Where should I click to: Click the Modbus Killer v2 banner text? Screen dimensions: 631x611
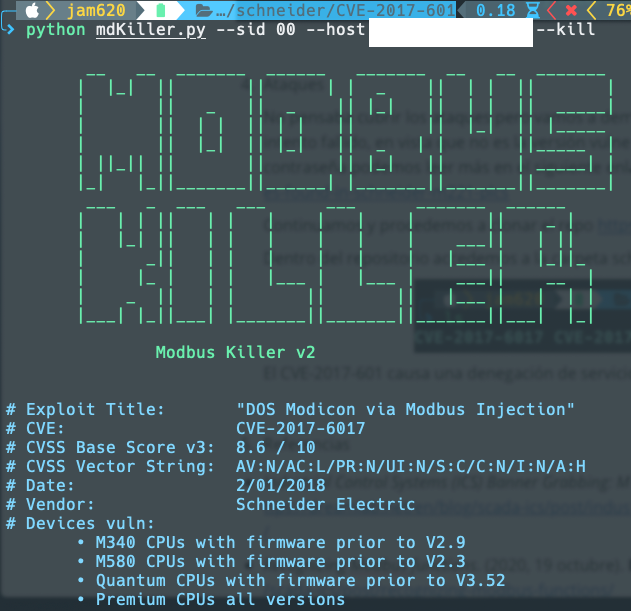pyautogui.click(x=235, y=352)
